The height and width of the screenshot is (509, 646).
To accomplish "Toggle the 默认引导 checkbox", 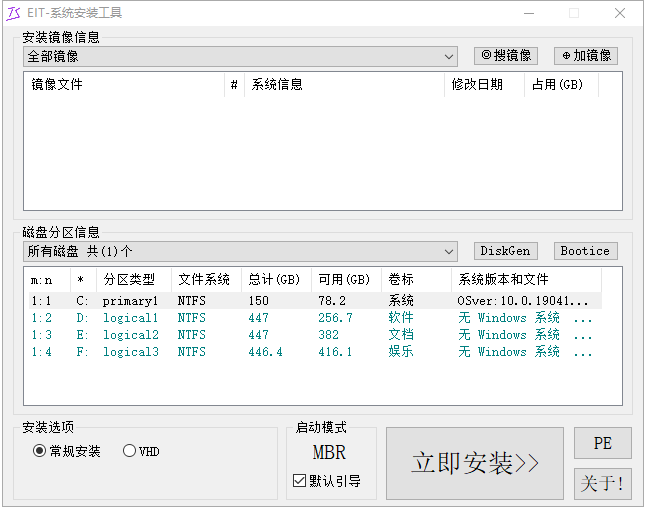I will tap(327, 481).
